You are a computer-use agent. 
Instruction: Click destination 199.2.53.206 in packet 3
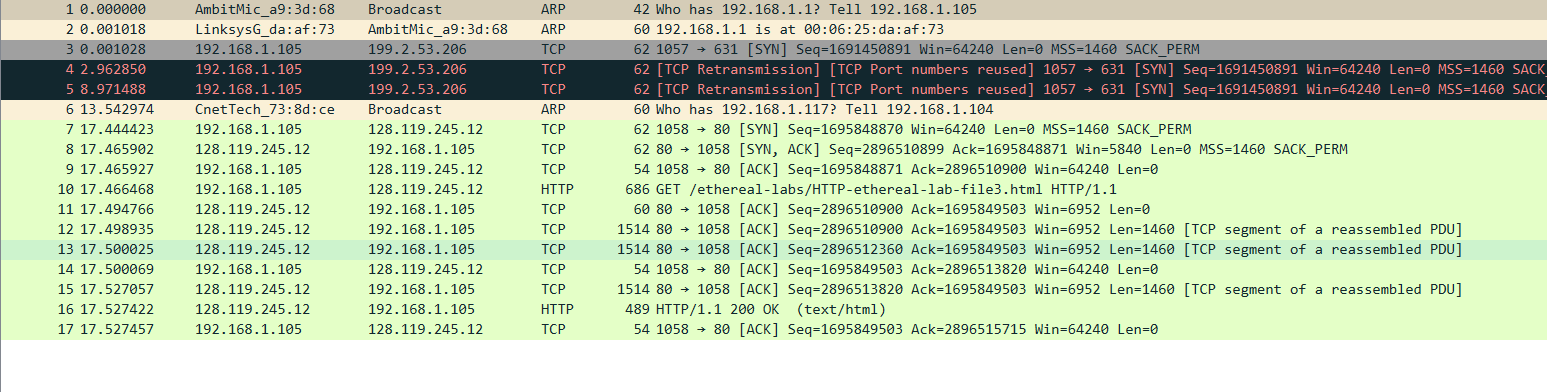point(417,50)
